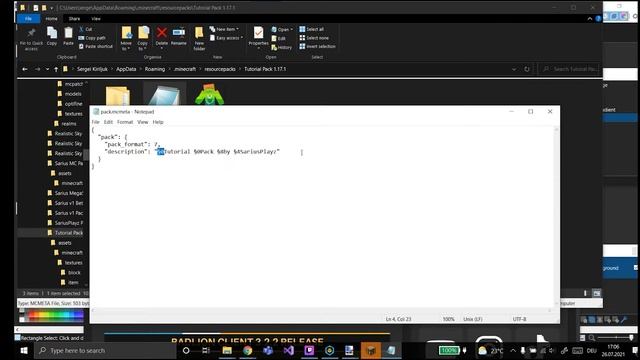Click Paste shortcut in the ribbon
640x360 pixels.
point(96,47)
